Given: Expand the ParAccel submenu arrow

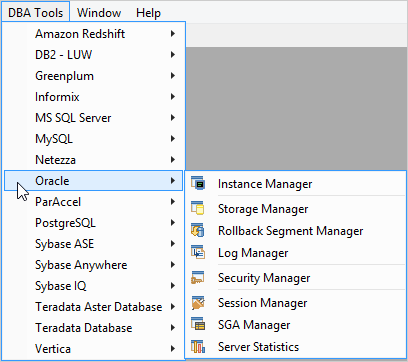Looking at the screenshot, I should [173, 202].
